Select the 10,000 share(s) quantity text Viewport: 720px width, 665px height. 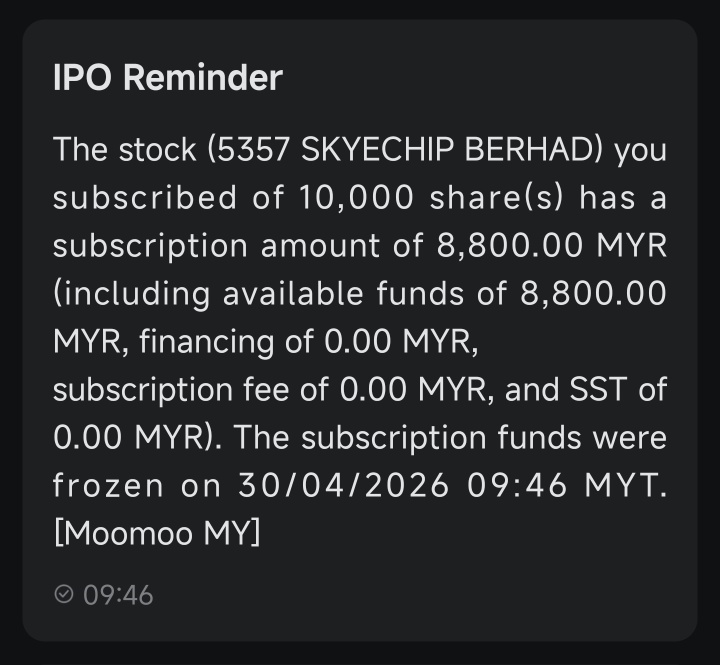430,198
